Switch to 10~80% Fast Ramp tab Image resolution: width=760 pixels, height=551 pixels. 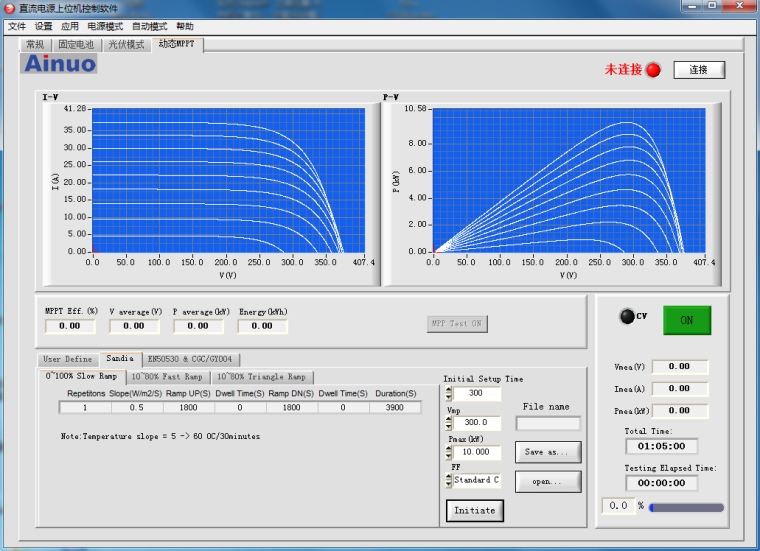167,377
